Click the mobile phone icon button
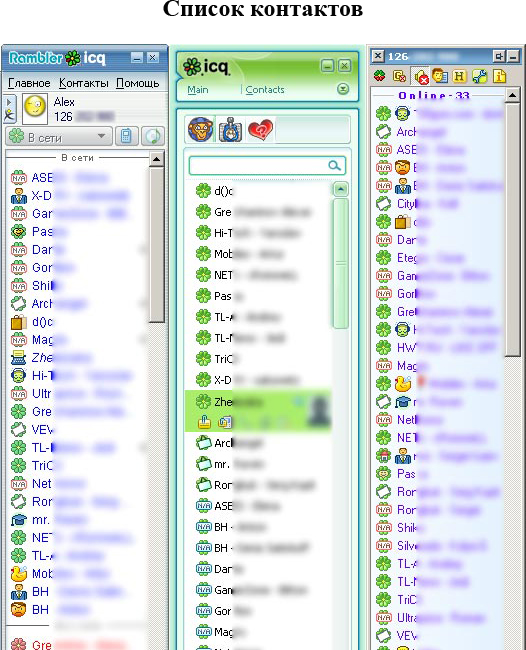 127,136
